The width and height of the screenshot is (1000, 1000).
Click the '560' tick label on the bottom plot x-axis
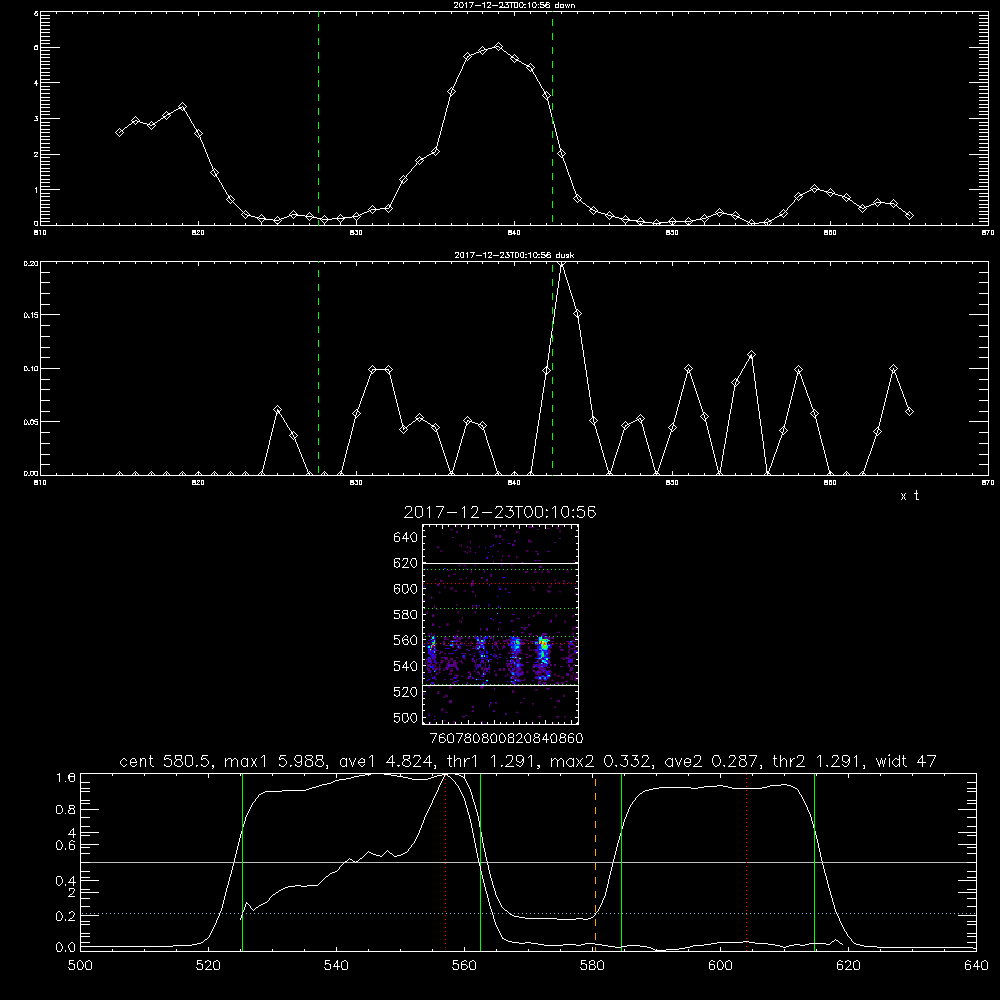click(464, 966)
